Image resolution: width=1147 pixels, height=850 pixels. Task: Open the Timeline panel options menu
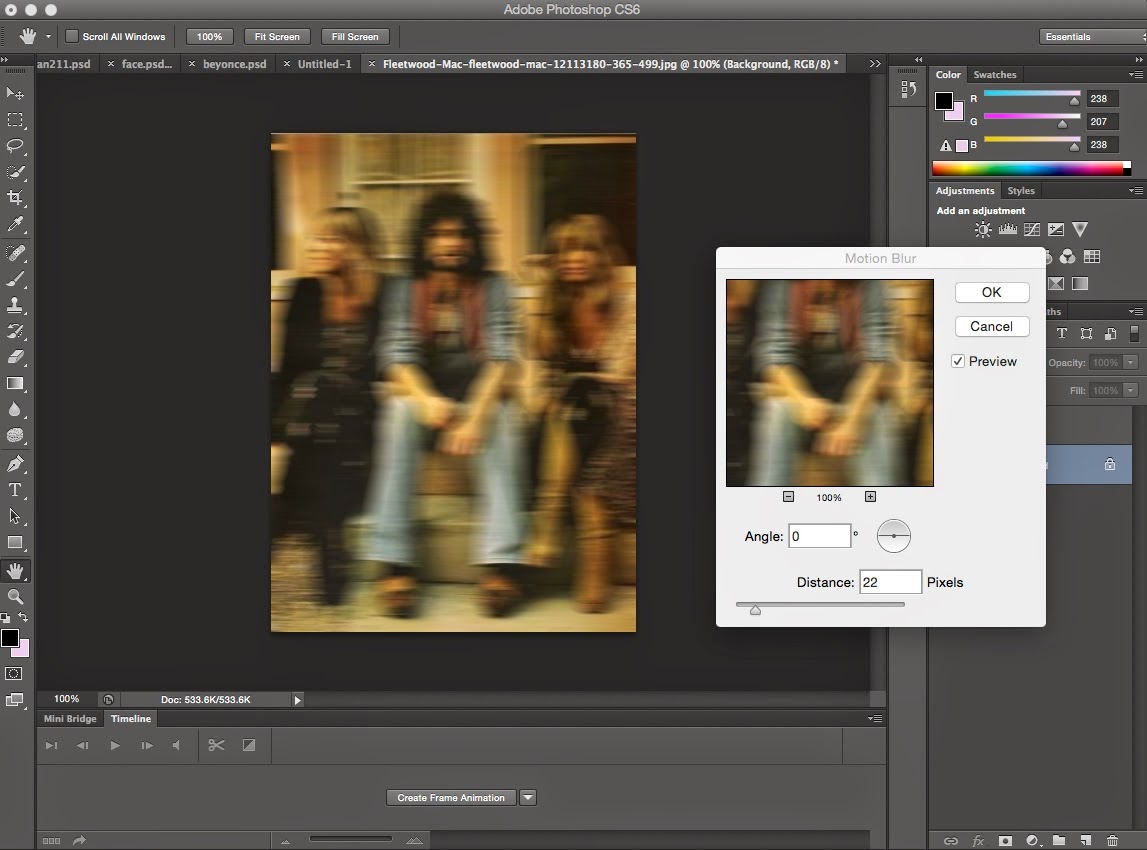point(875,718)
